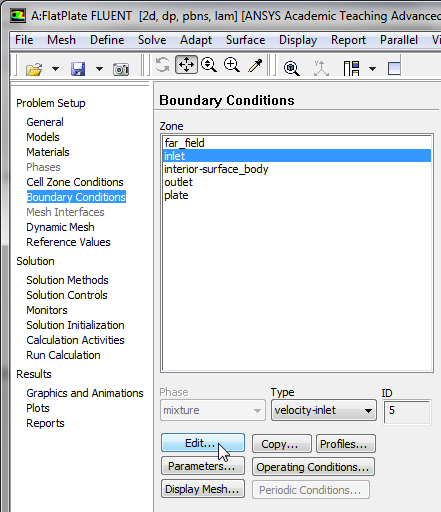Open the Type velocity-inlet dropdown

point(324,410)
